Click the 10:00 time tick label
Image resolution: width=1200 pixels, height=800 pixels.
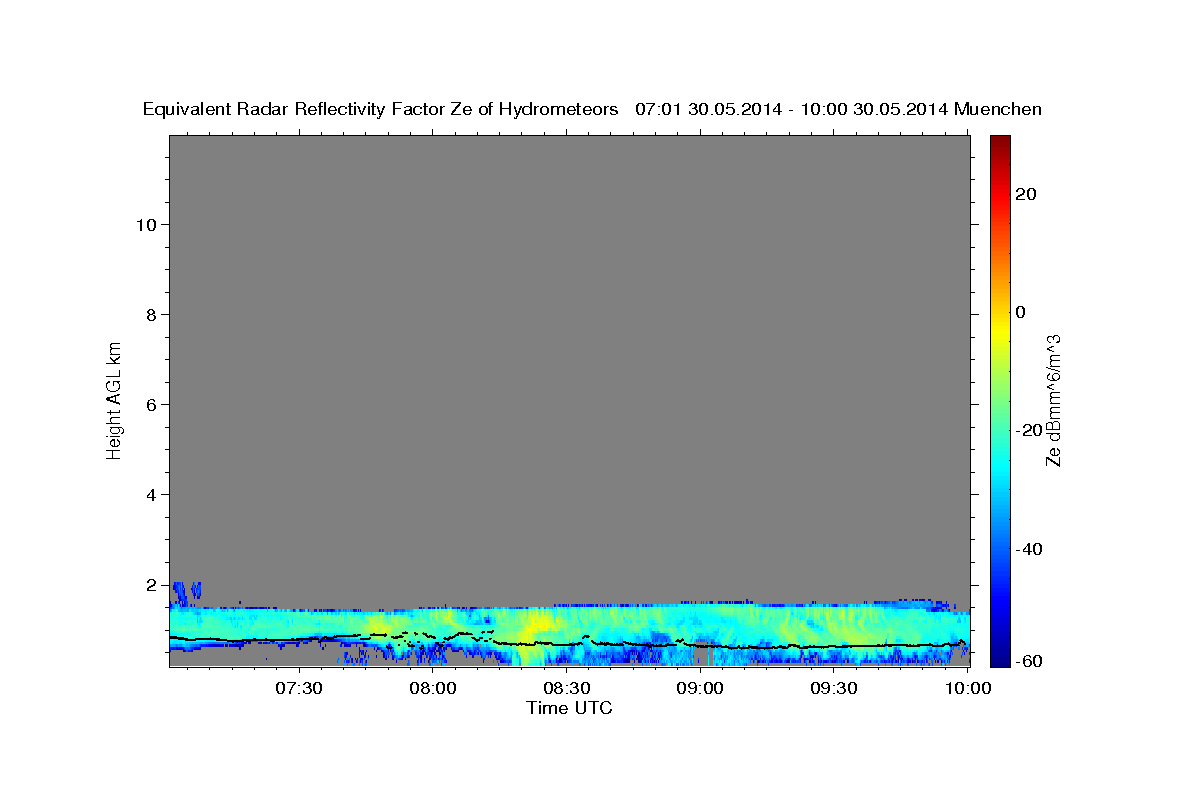click(x=968, y=689)
